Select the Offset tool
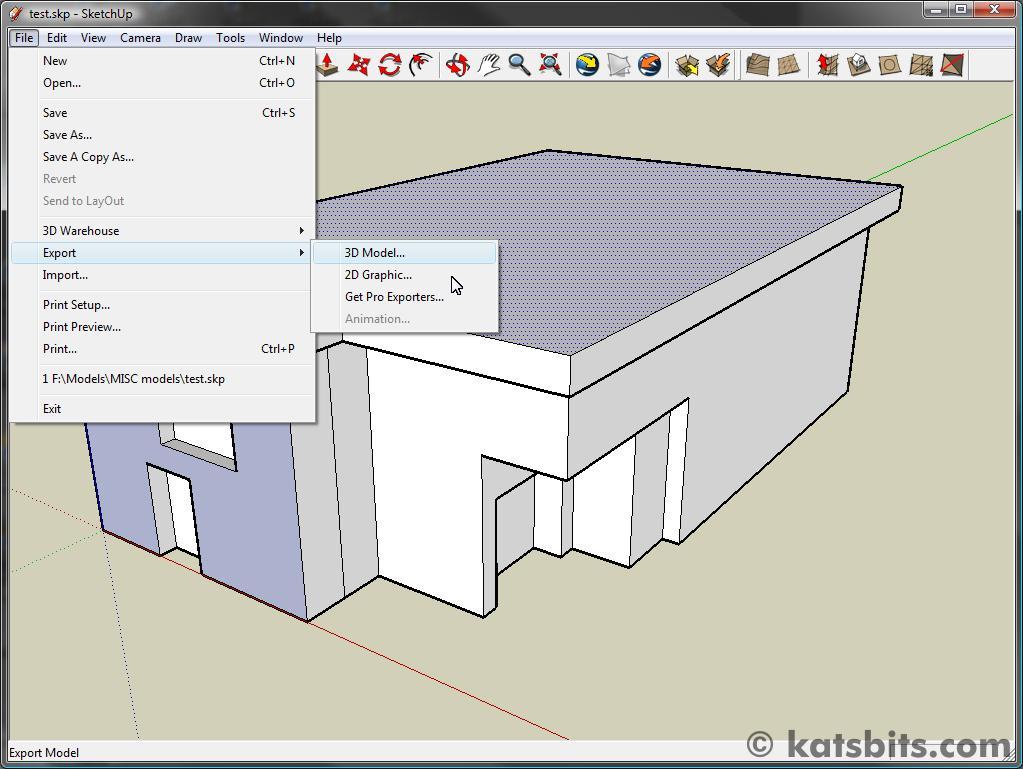 click(421, 65)
